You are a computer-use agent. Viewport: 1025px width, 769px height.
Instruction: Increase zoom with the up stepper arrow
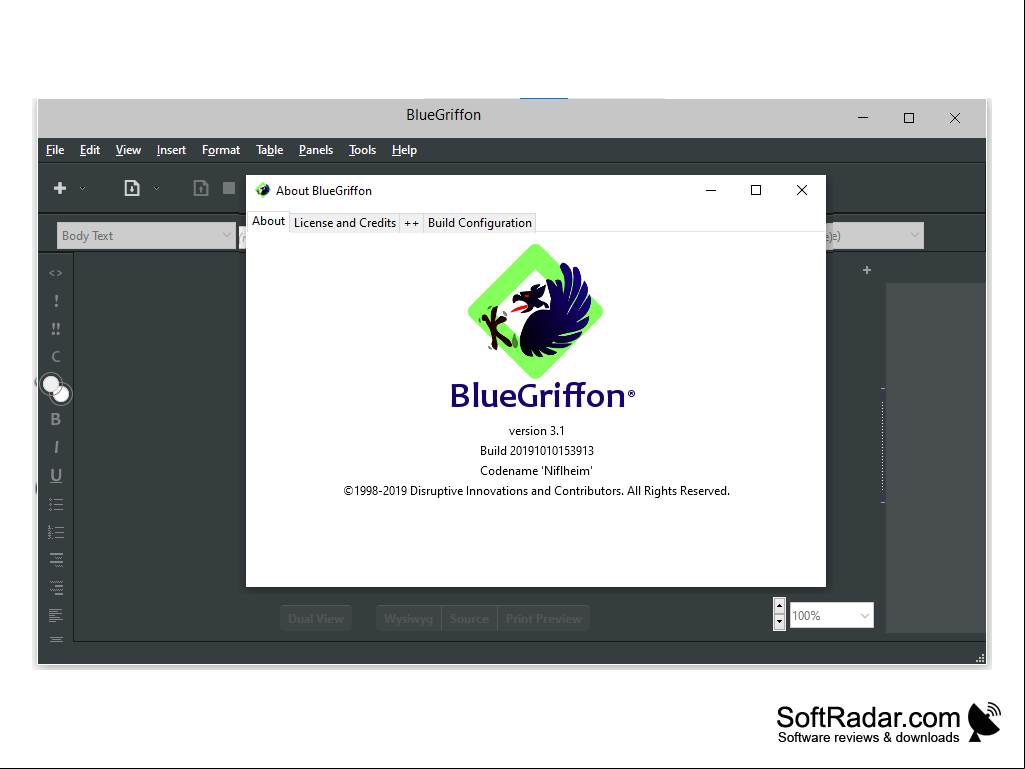click(779, 606)
